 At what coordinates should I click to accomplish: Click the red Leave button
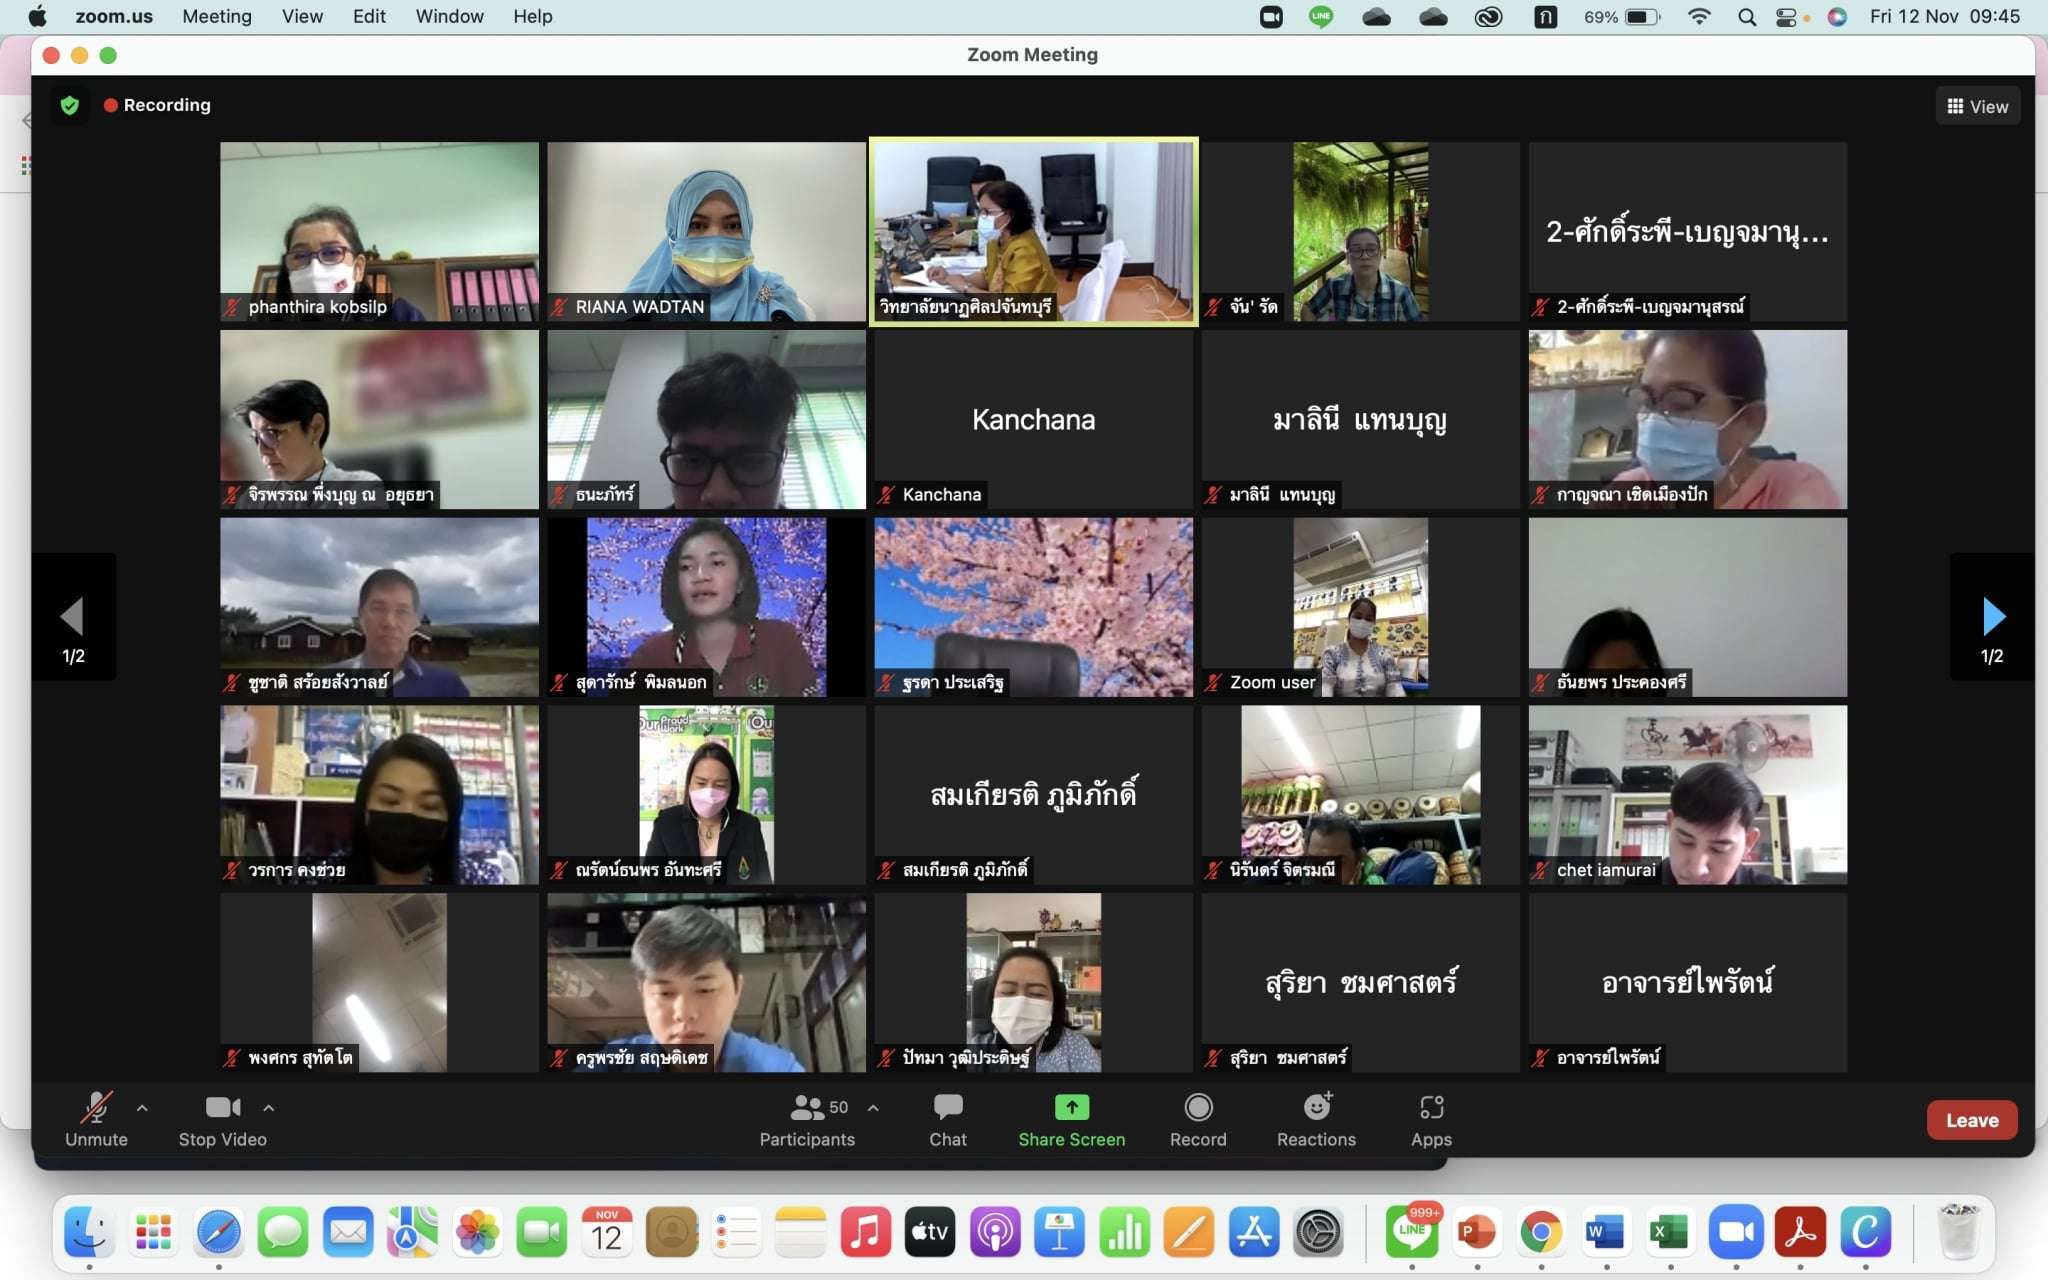(1971, 1120)
